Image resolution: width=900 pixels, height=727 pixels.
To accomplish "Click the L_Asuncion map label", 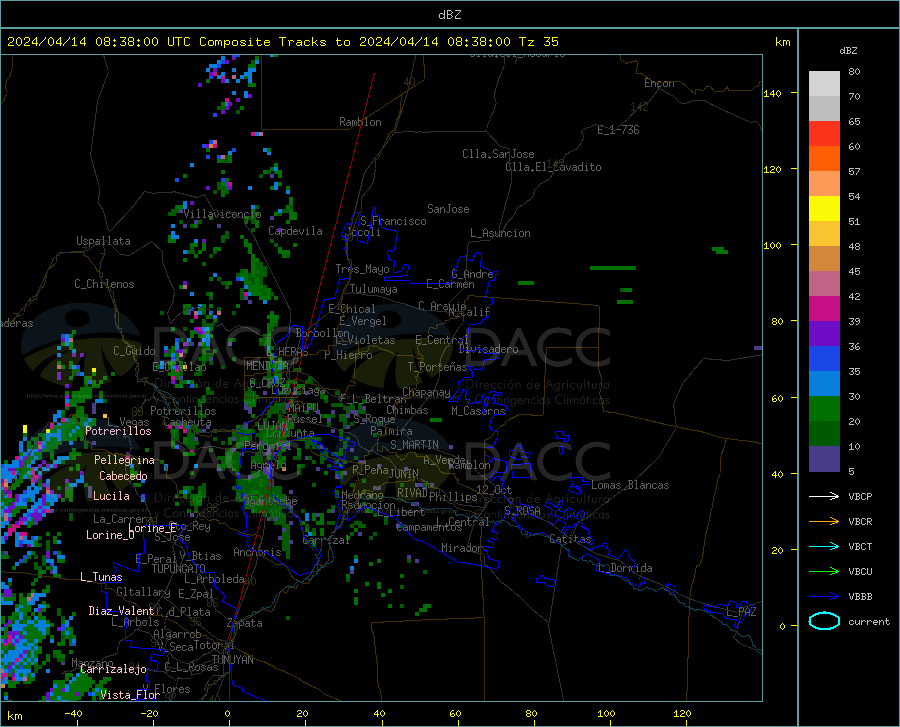I will pyautogui.click(x=500, y=233).
